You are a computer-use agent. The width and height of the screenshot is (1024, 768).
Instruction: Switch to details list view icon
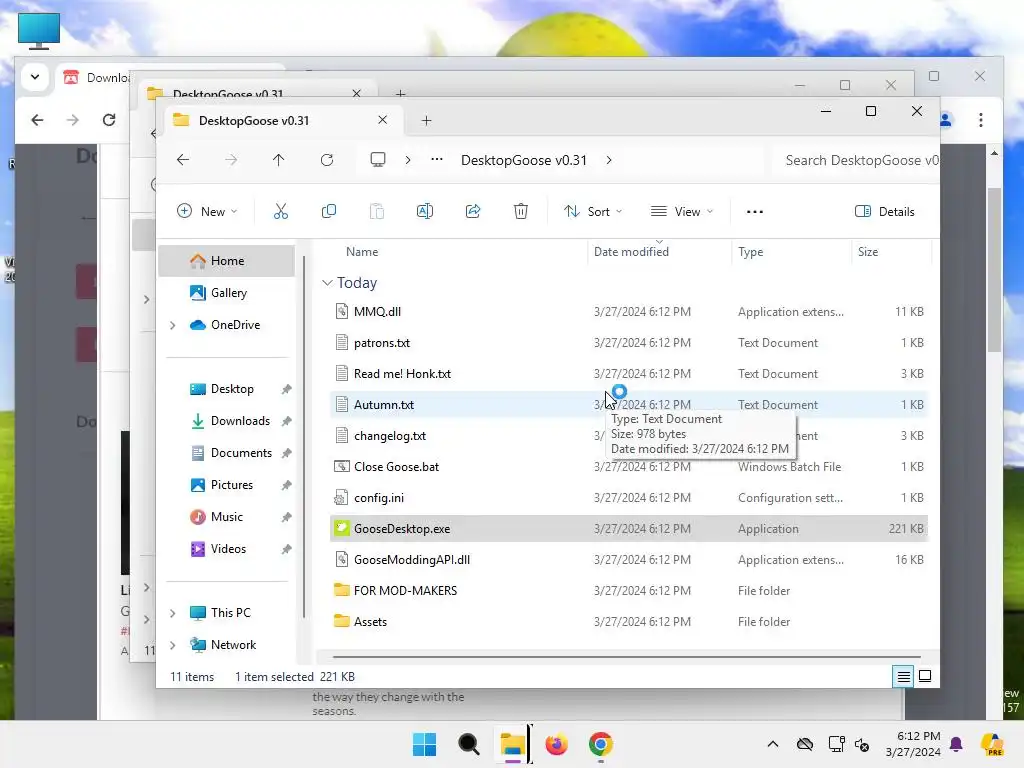[903, 677]
